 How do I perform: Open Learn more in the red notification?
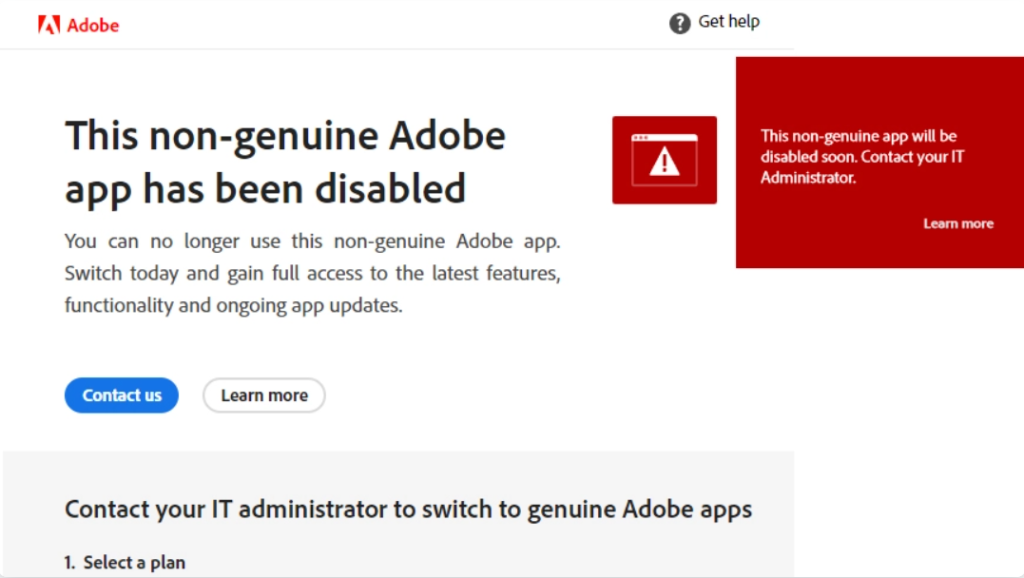(x=958, y=223)
